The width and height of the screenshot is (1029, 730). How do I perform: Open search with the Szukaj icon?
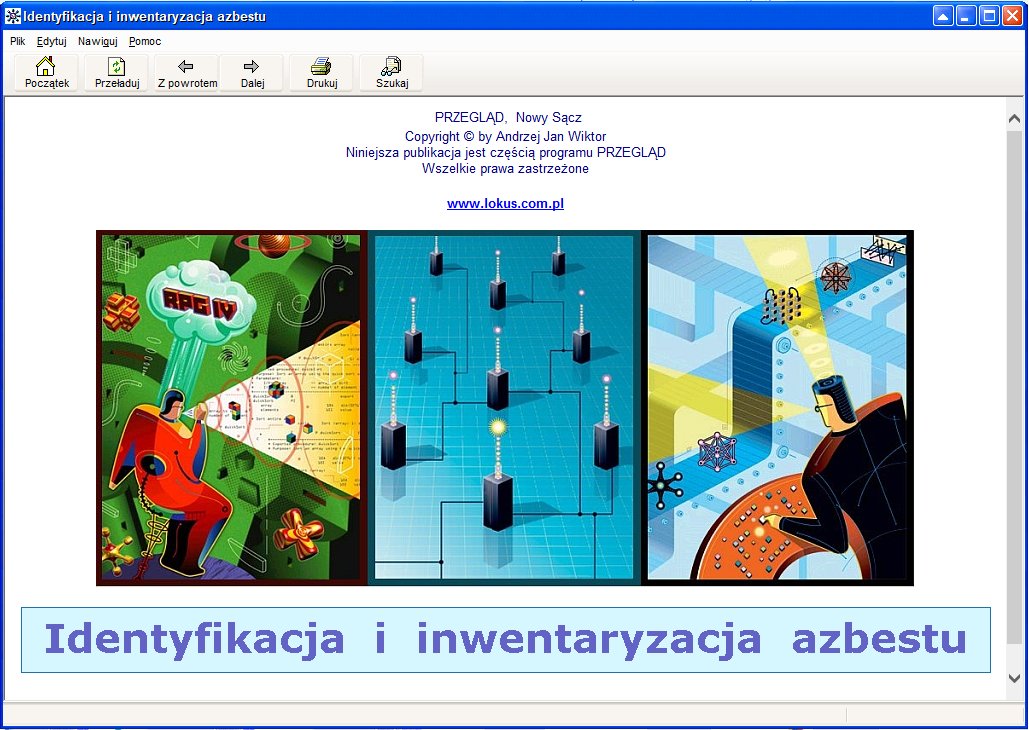391,73
